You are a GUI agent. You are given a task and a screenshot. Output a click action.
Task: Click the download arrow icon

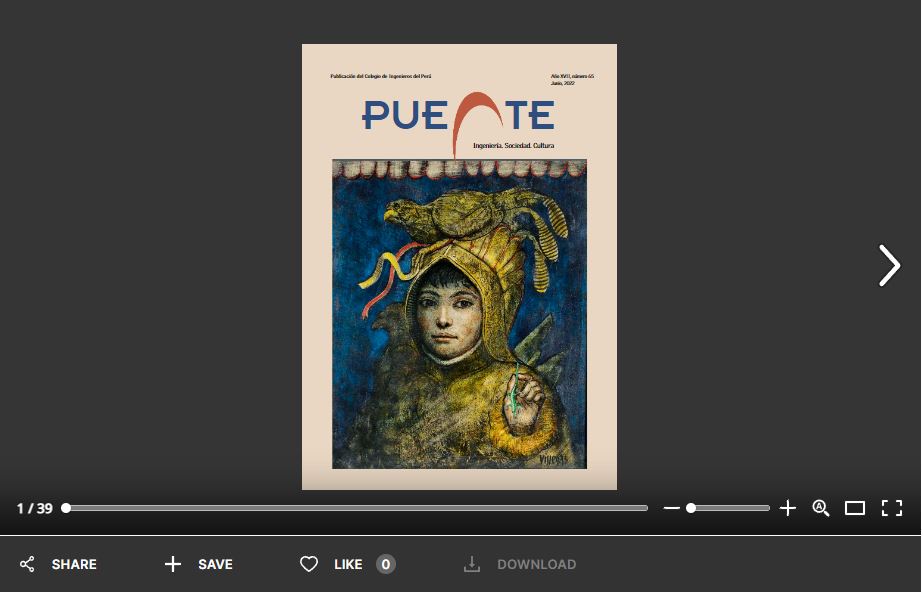pyautogui.click(x=472, y=564)
